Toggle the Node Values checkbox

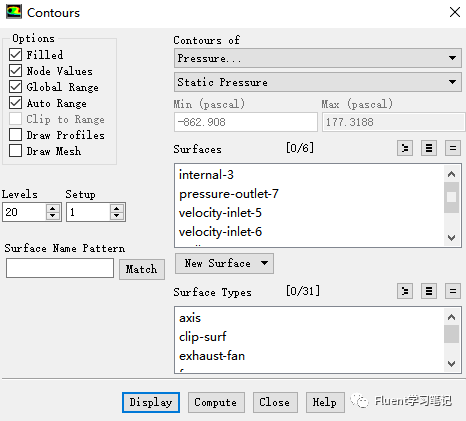(x=16, y=71)
